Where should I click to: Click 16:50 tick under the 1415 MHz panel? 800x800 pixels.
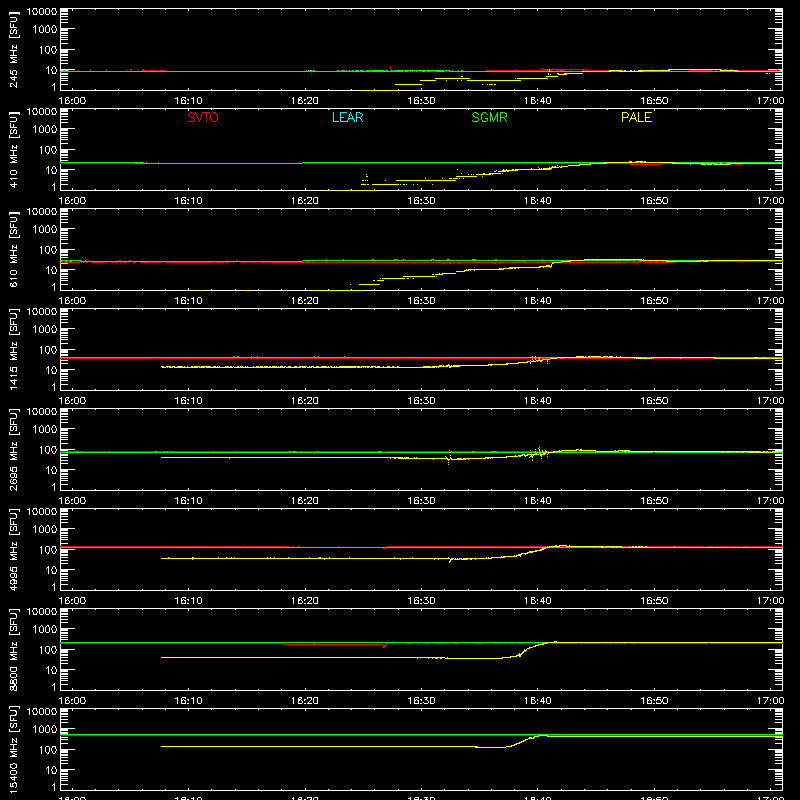654,401
